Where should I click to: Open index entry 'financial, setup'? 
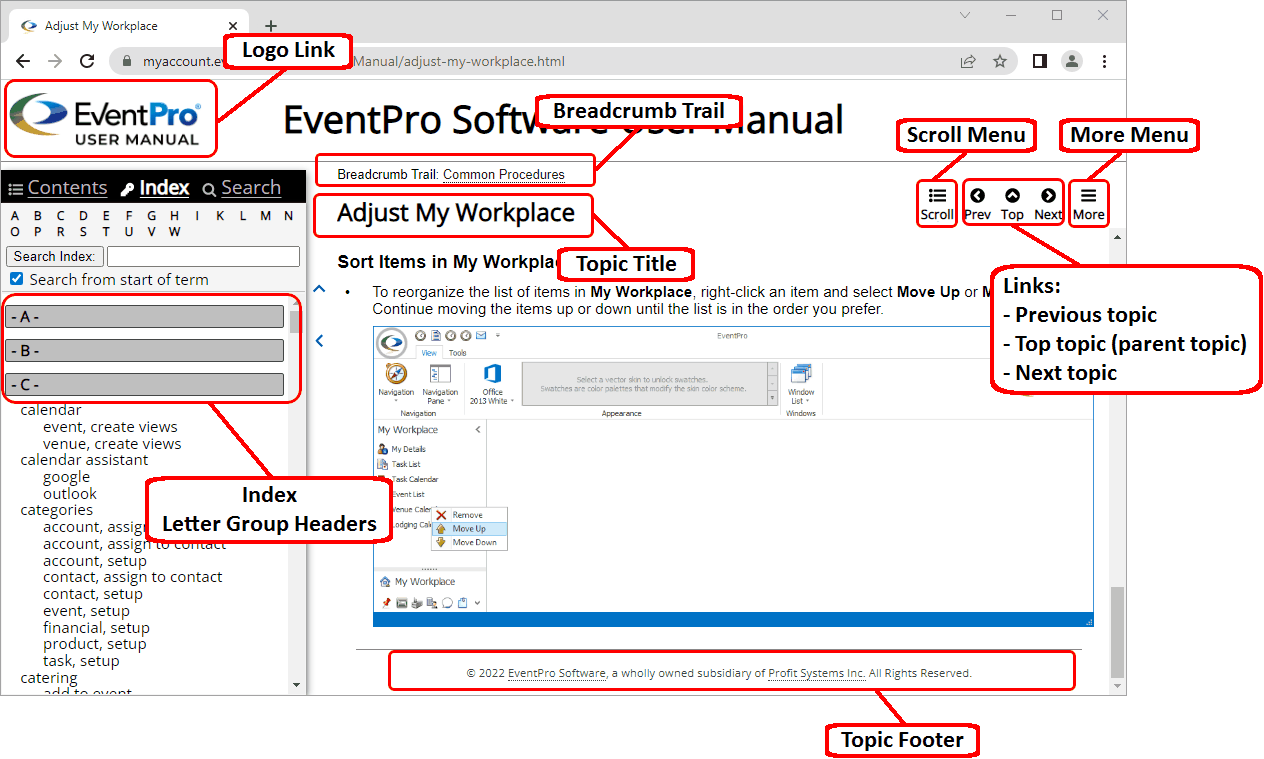(96, 628)
